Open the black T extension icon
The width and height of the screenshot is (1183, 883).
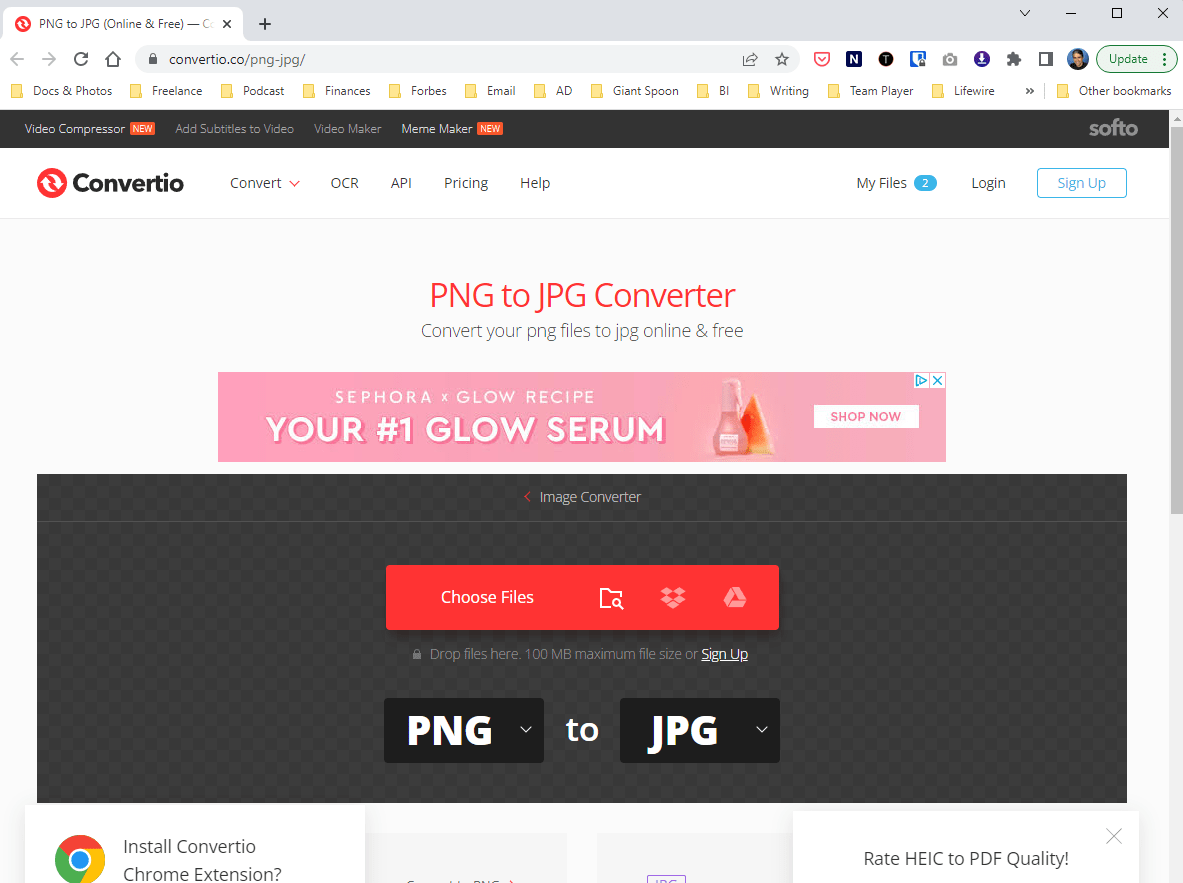click(886, 59)
